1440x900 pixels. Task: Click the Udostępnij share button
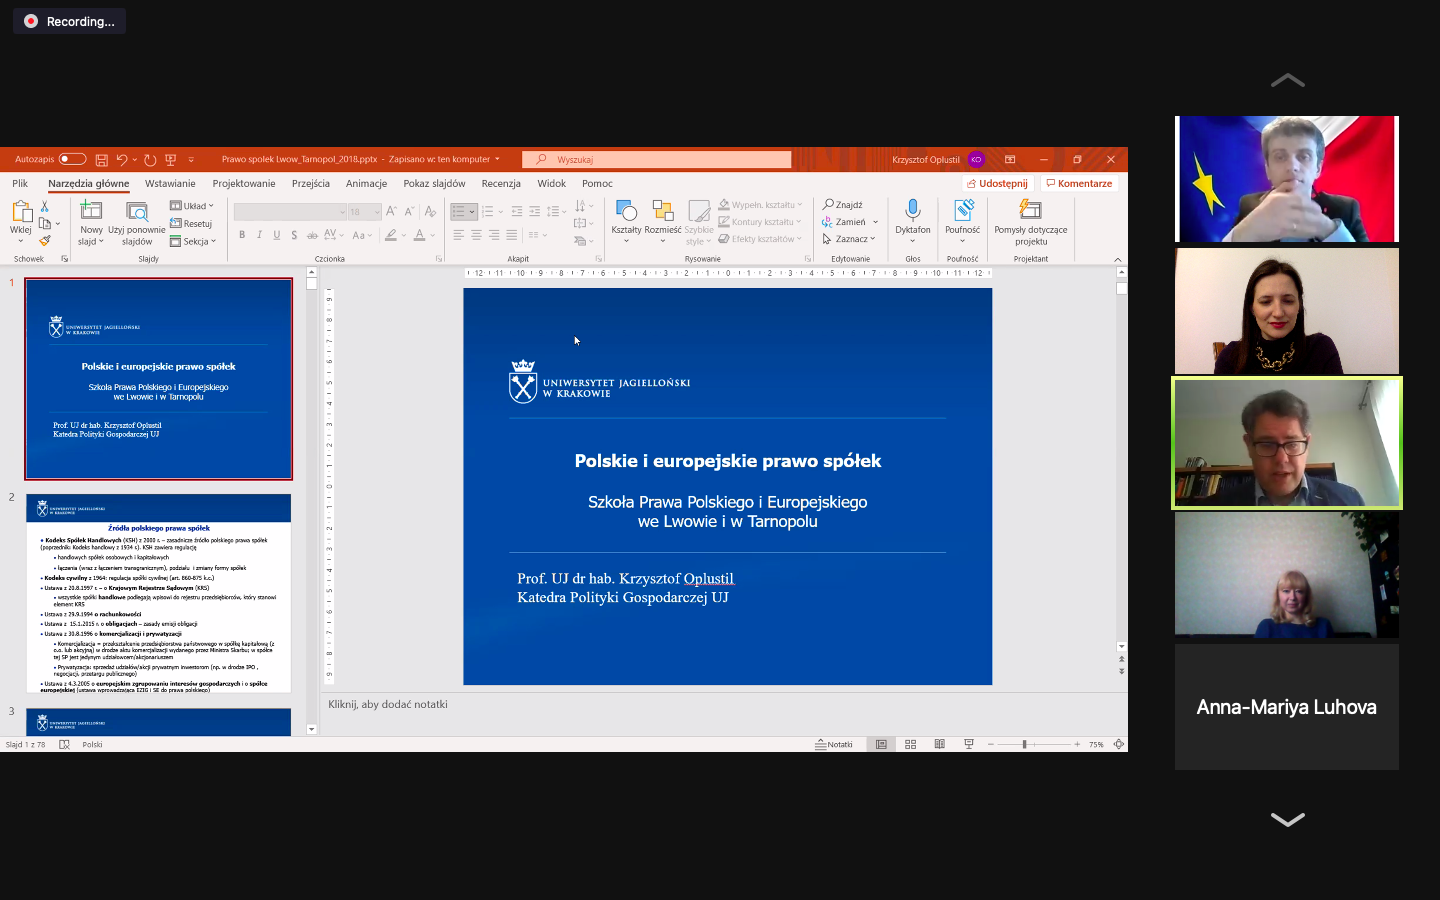998,184
